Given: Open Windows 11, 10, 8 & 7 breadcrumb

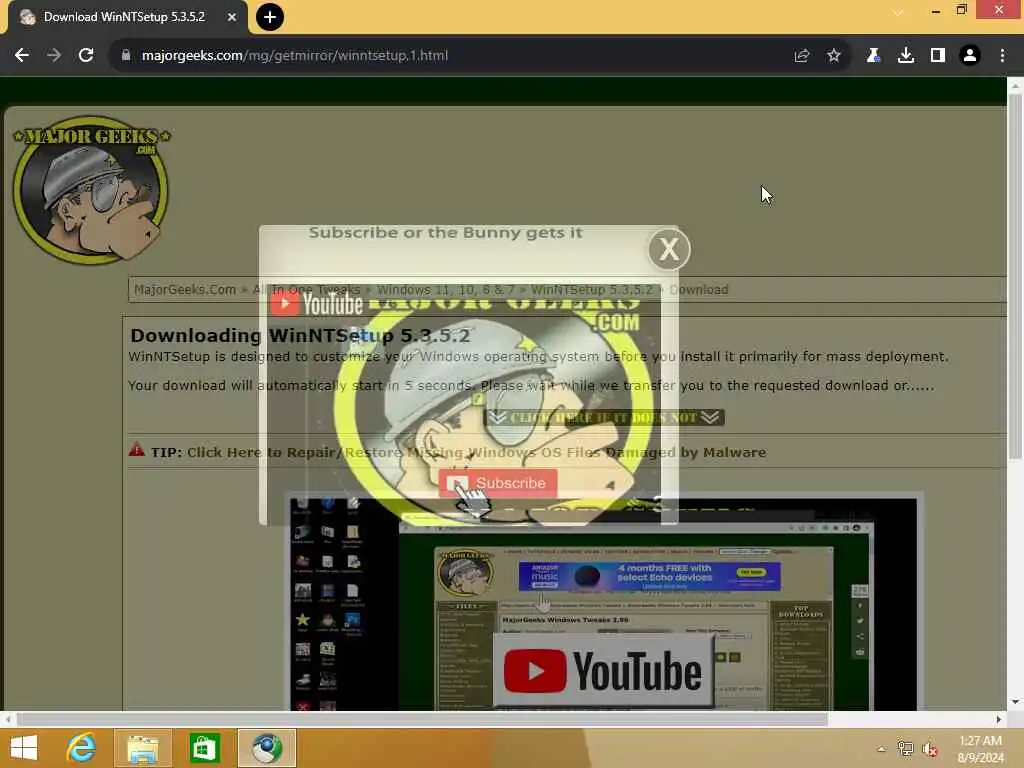Looking at the screenshot, I should 445,289.
